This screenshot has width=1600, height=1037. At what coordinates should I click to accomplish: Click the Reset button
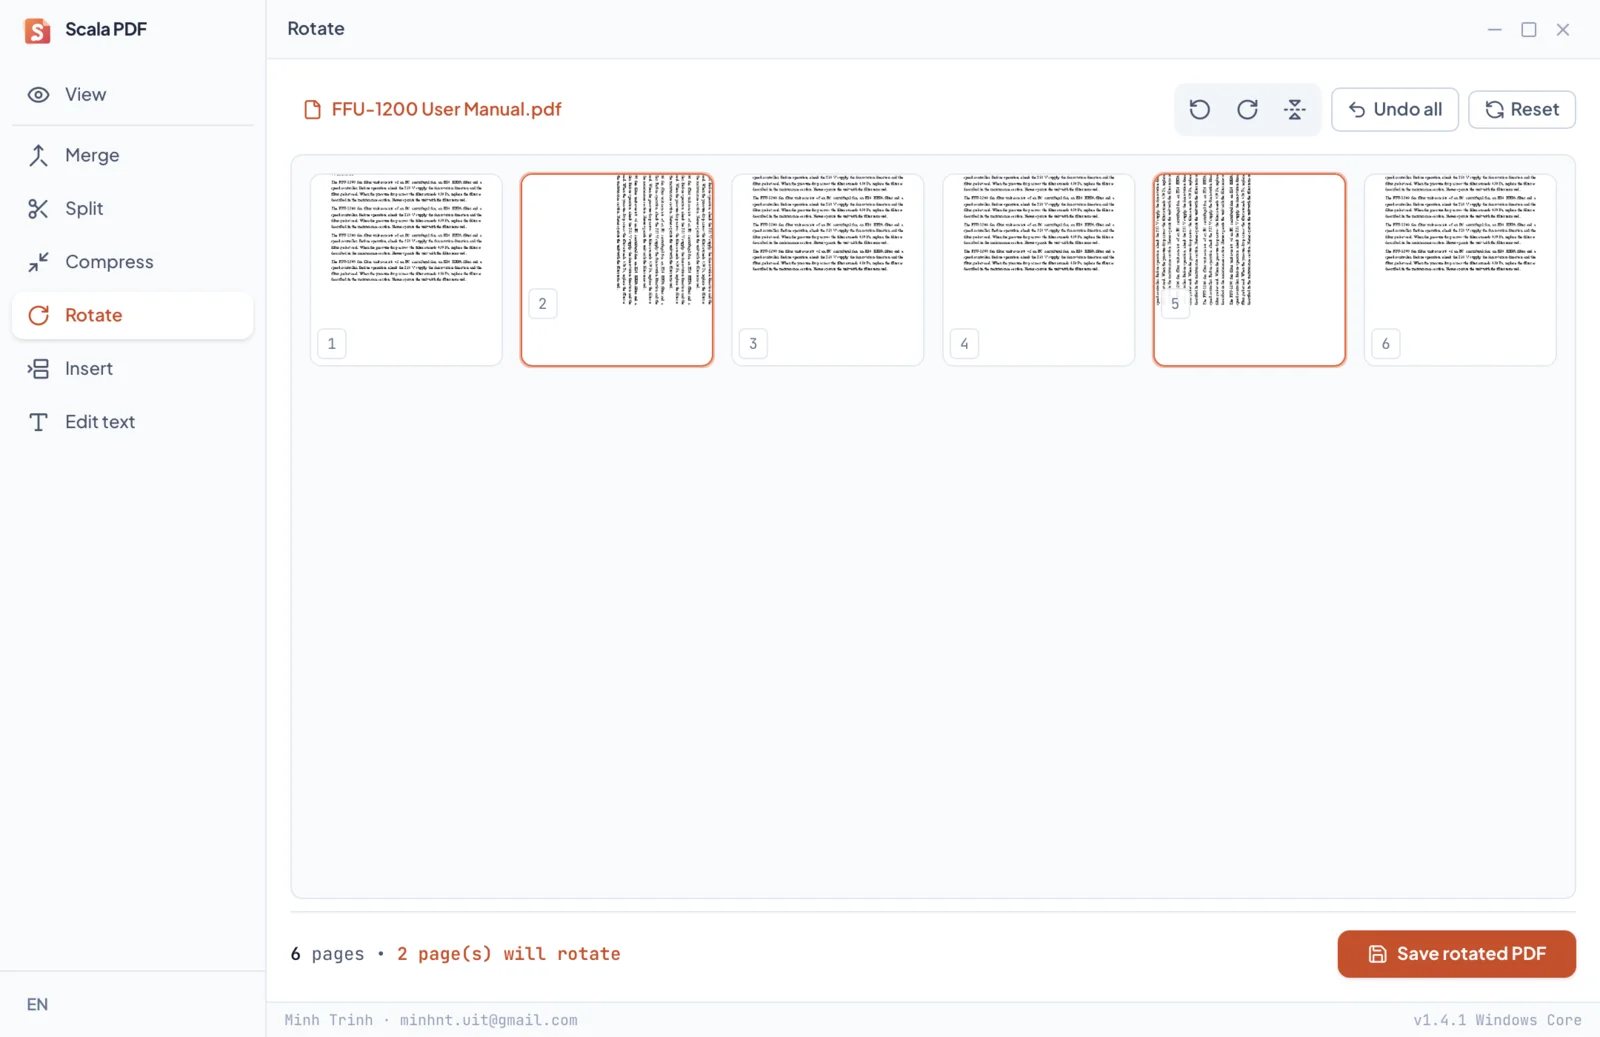(1522, 109)
